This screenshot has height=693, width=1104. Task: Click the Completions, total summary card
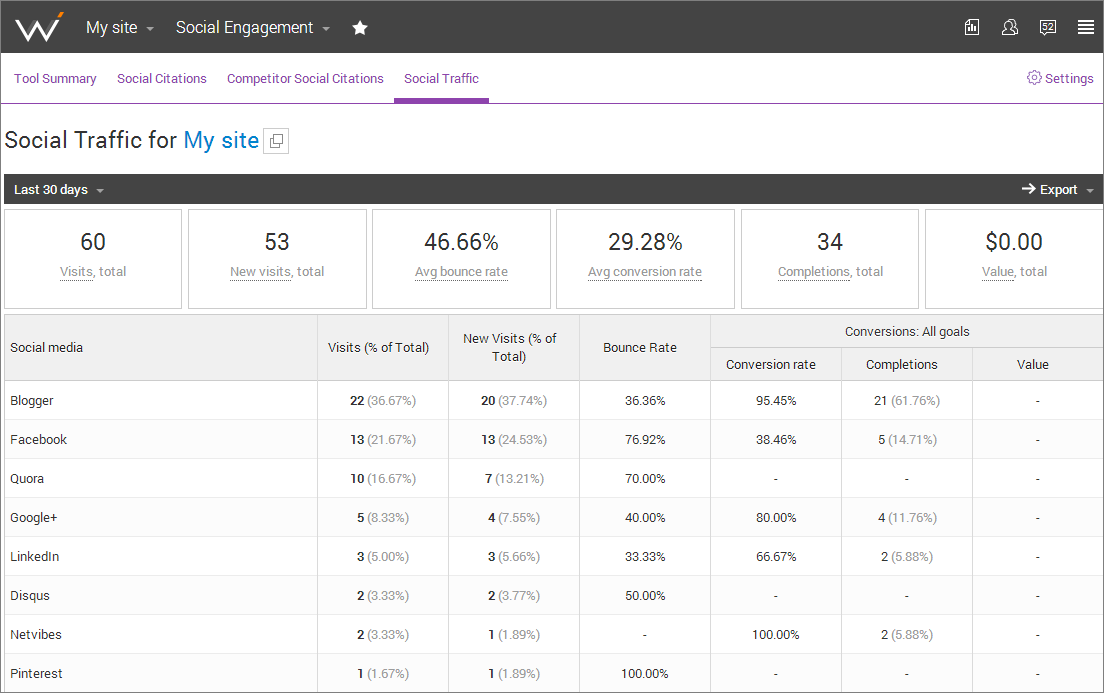(x=830, y=258)
